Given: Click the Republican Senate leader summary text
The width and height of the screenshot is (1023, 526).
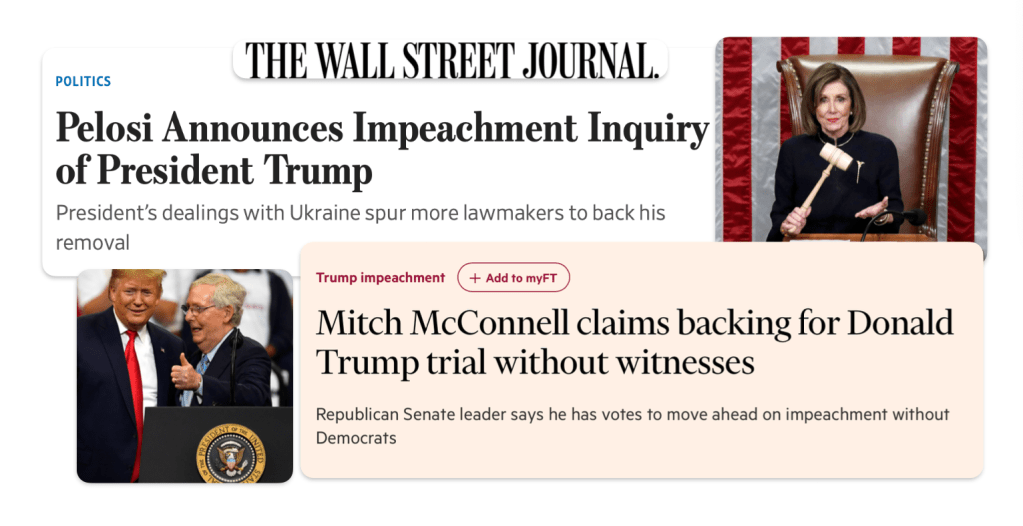Looking at the screenshot, I should (632, 425).
